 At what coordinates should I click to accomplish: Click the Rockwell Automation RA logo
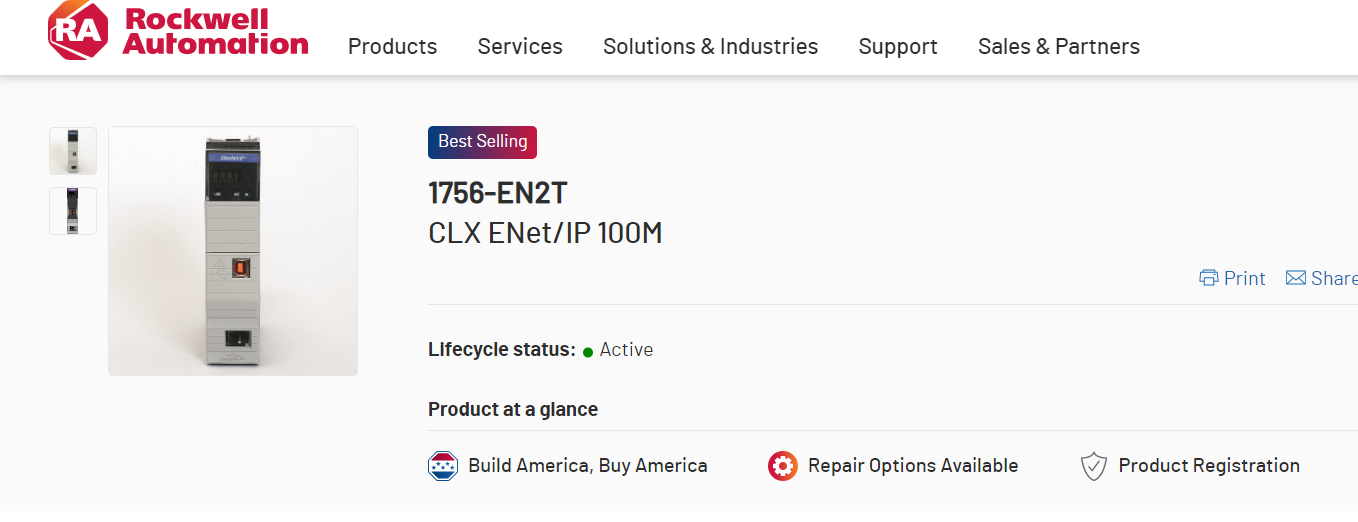tap(78, 31)
